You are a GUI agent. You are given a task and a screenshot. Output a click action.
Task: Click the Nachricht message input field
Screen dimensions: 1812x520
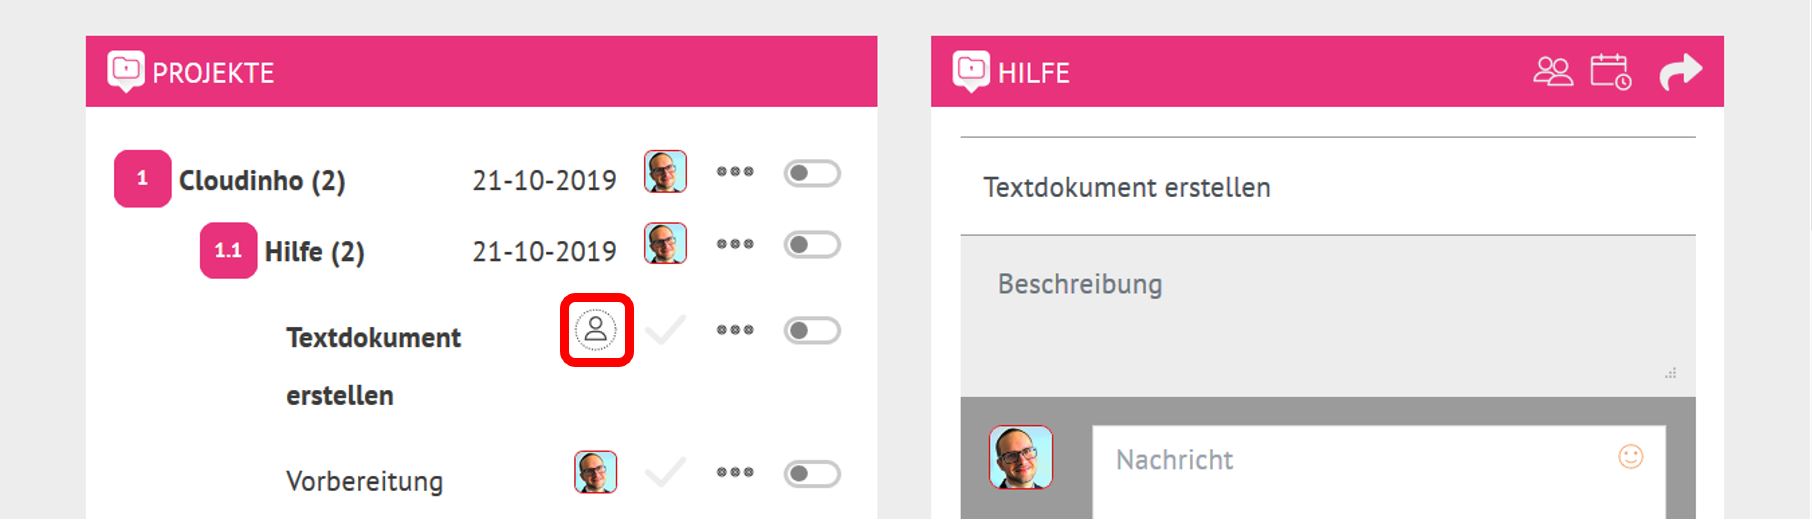(1379, 472)
